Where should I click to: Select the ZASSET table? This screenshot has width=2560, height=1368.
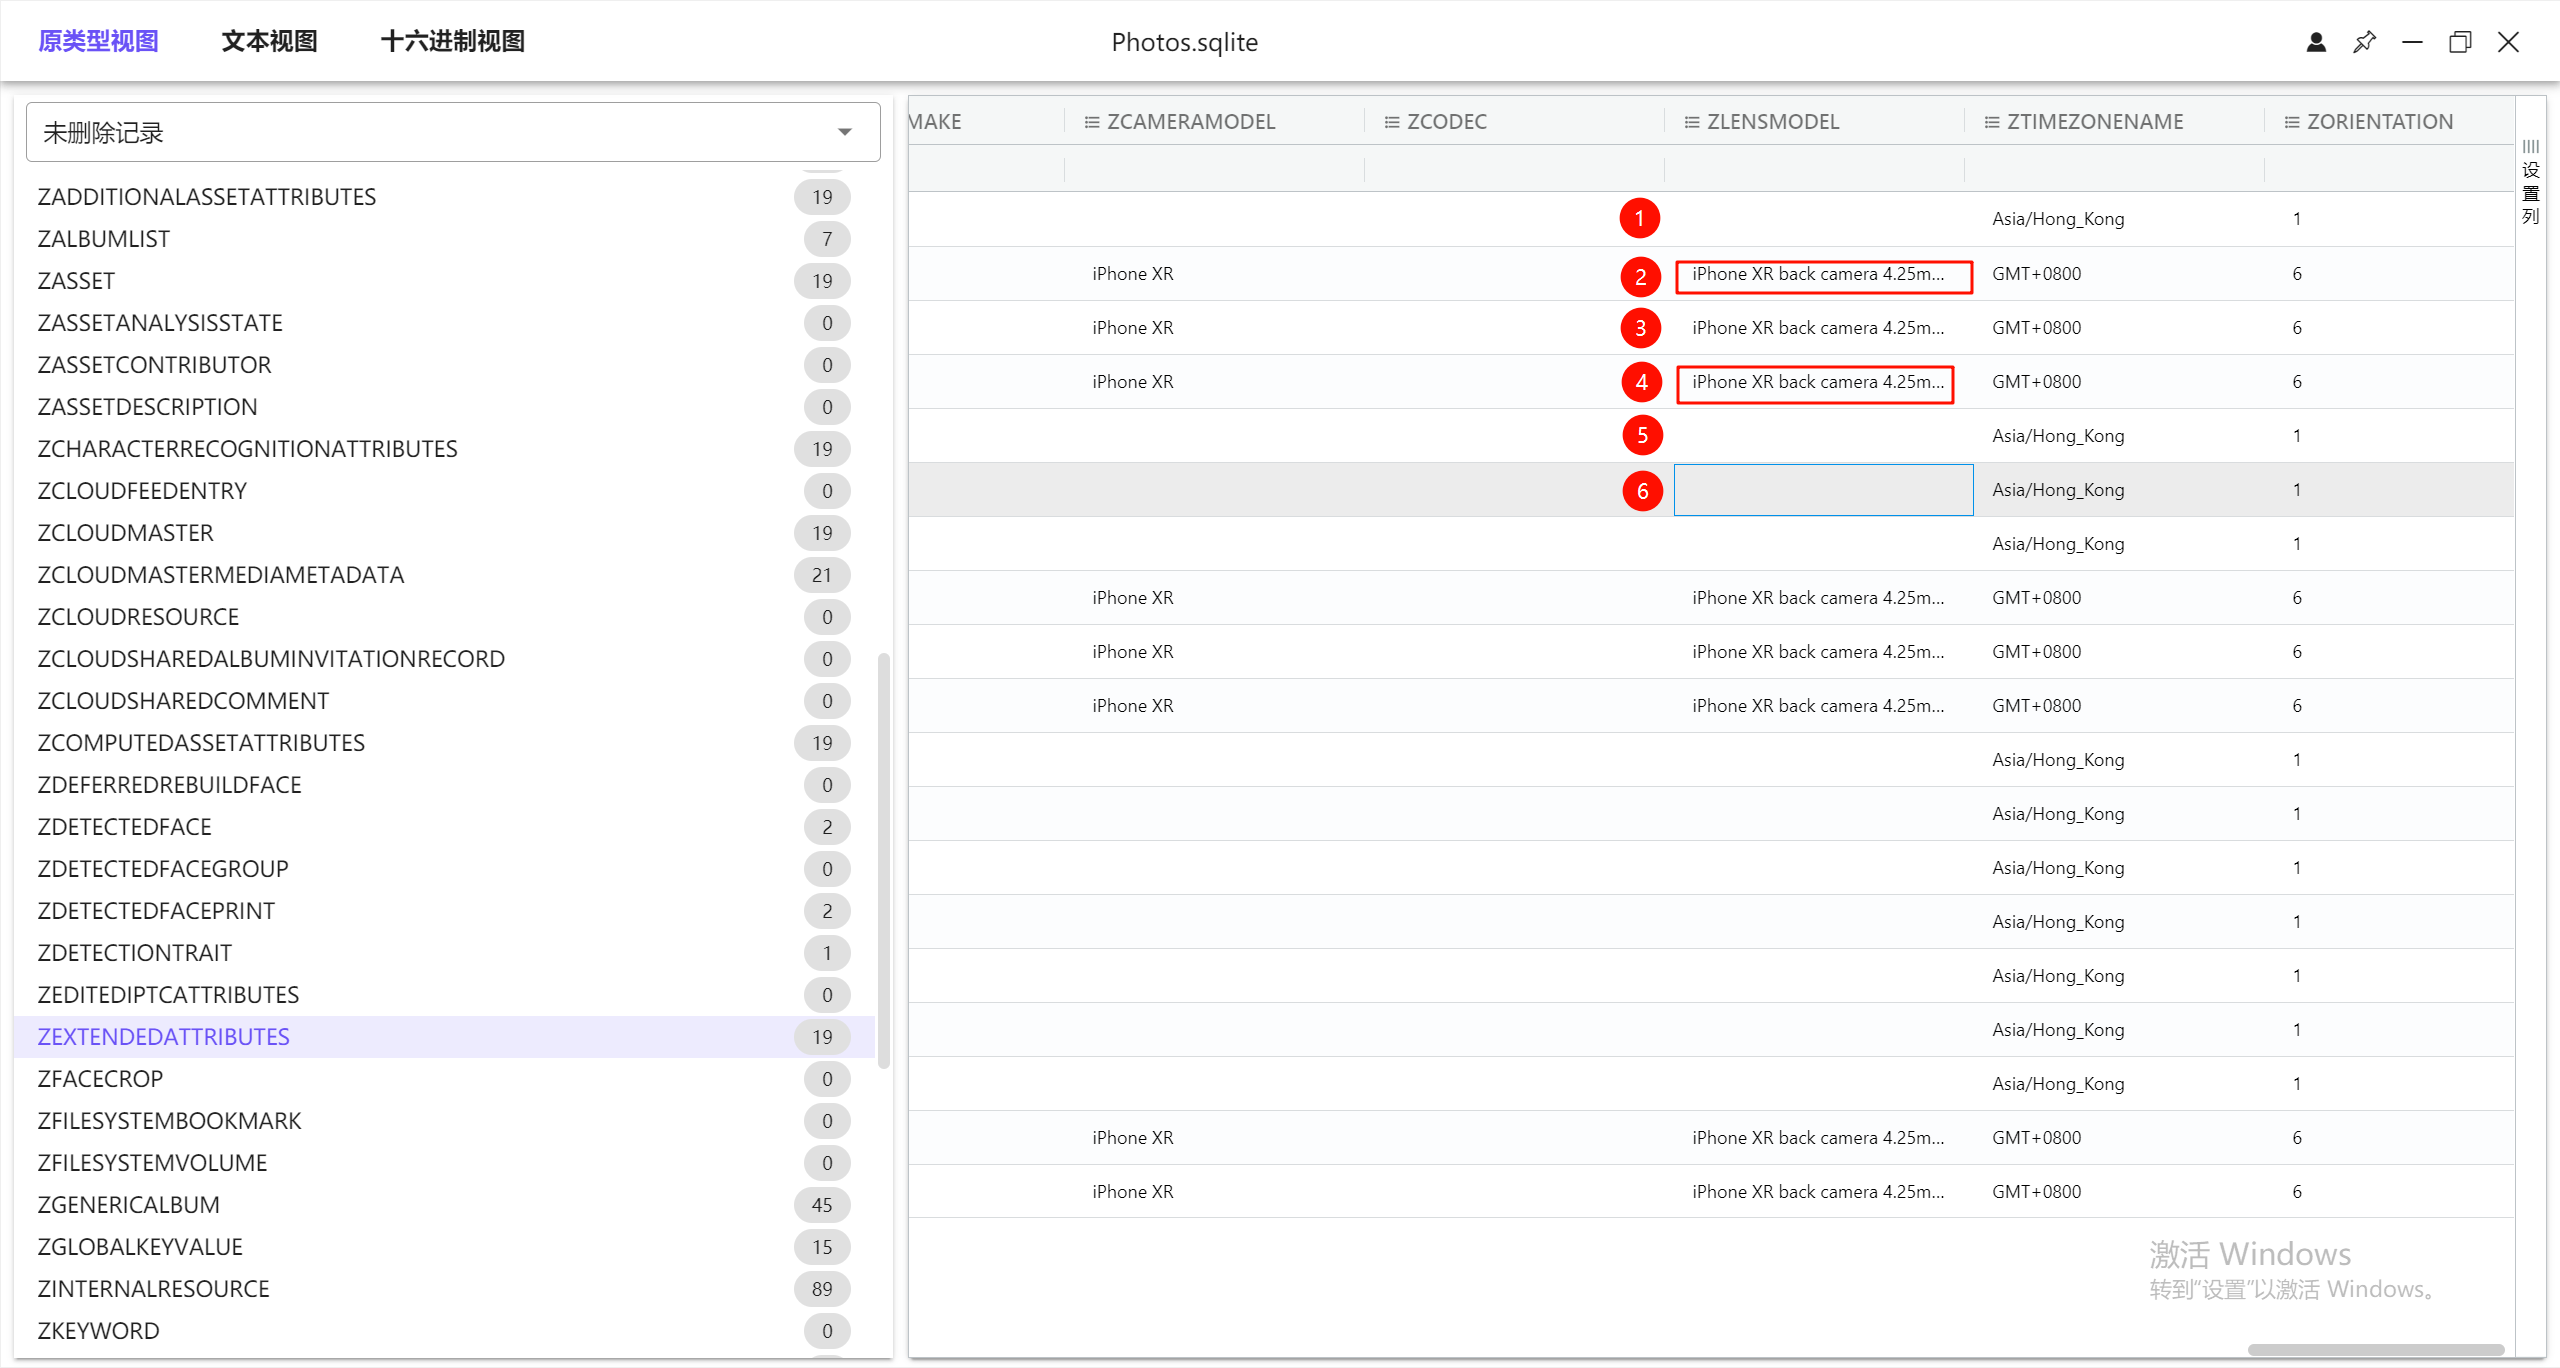(x=76, y=281)
